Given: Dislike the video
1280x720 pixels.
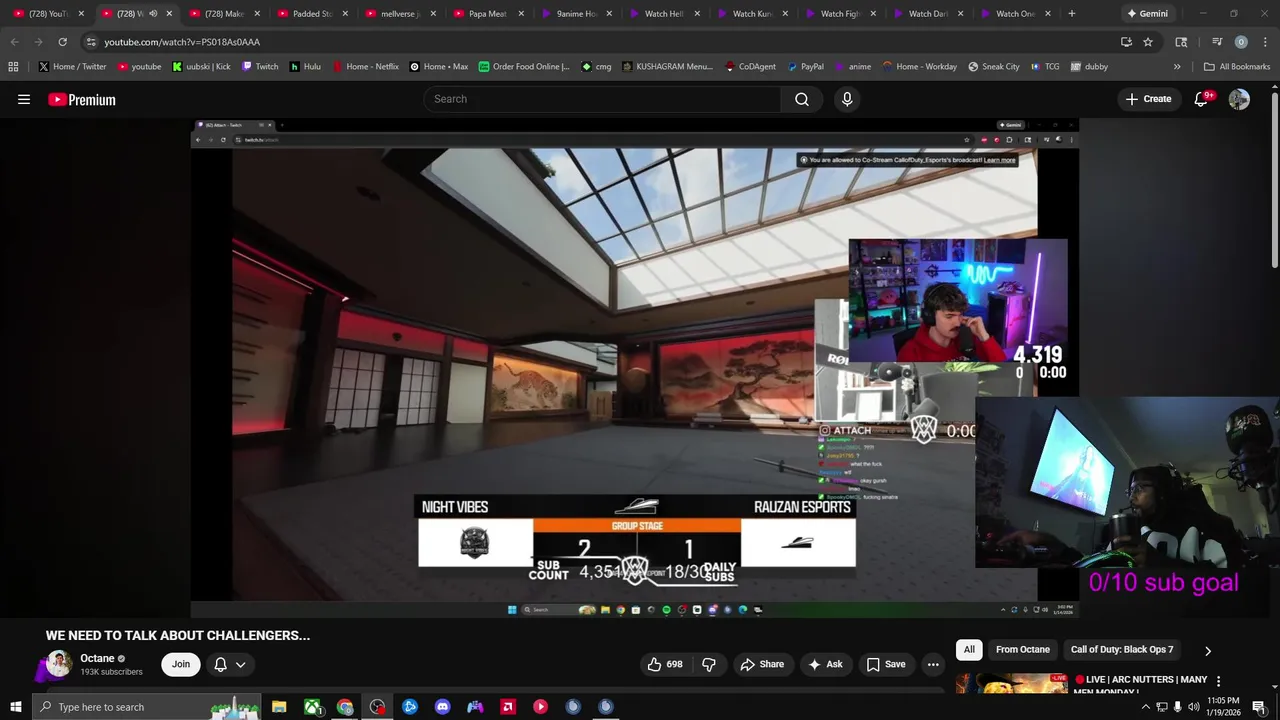Looking at the screenshot, I should (709, 664).
